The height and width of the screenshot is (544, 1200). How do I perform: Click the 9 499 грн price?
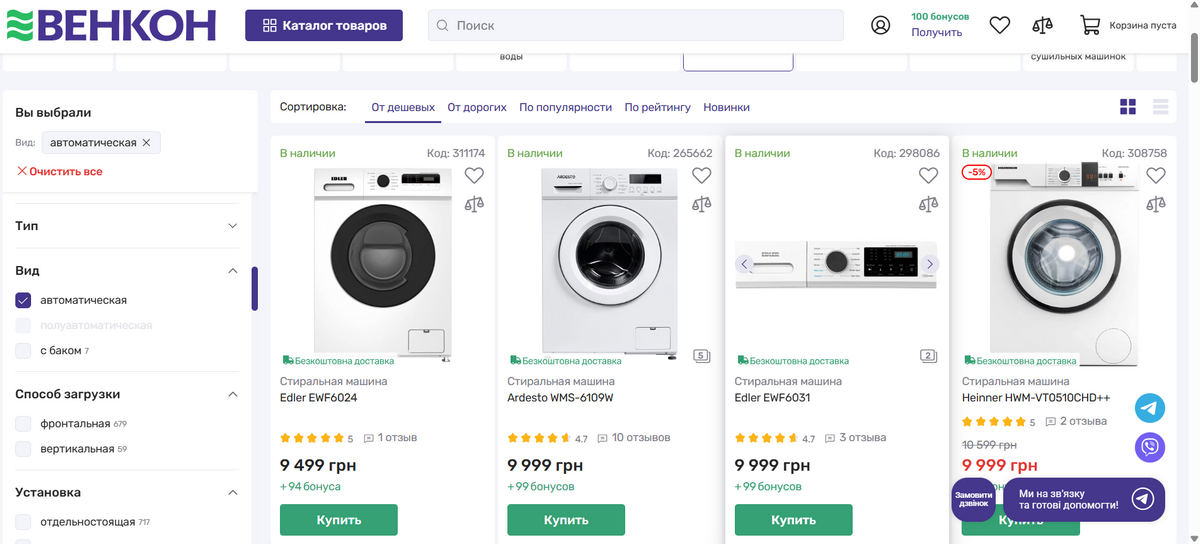(x=318, y=465)
